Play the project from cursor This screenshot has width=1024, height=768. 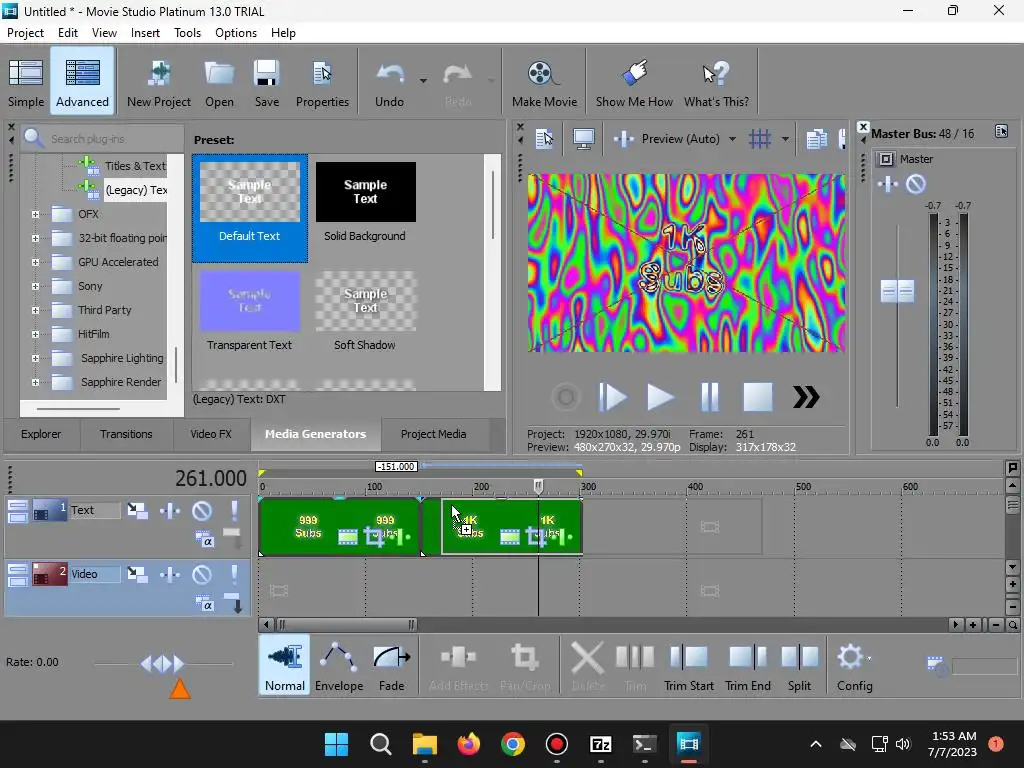(x=660, y=397)
